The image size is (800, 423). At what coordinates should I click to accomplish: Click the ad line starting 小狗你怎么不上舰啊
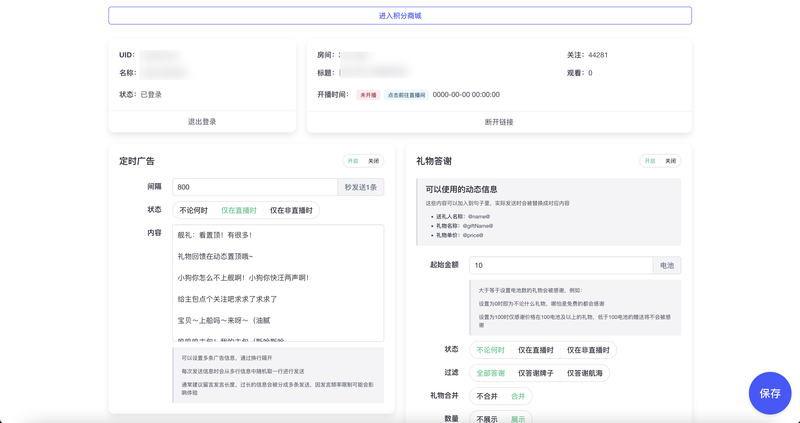(x=243, y=278)
